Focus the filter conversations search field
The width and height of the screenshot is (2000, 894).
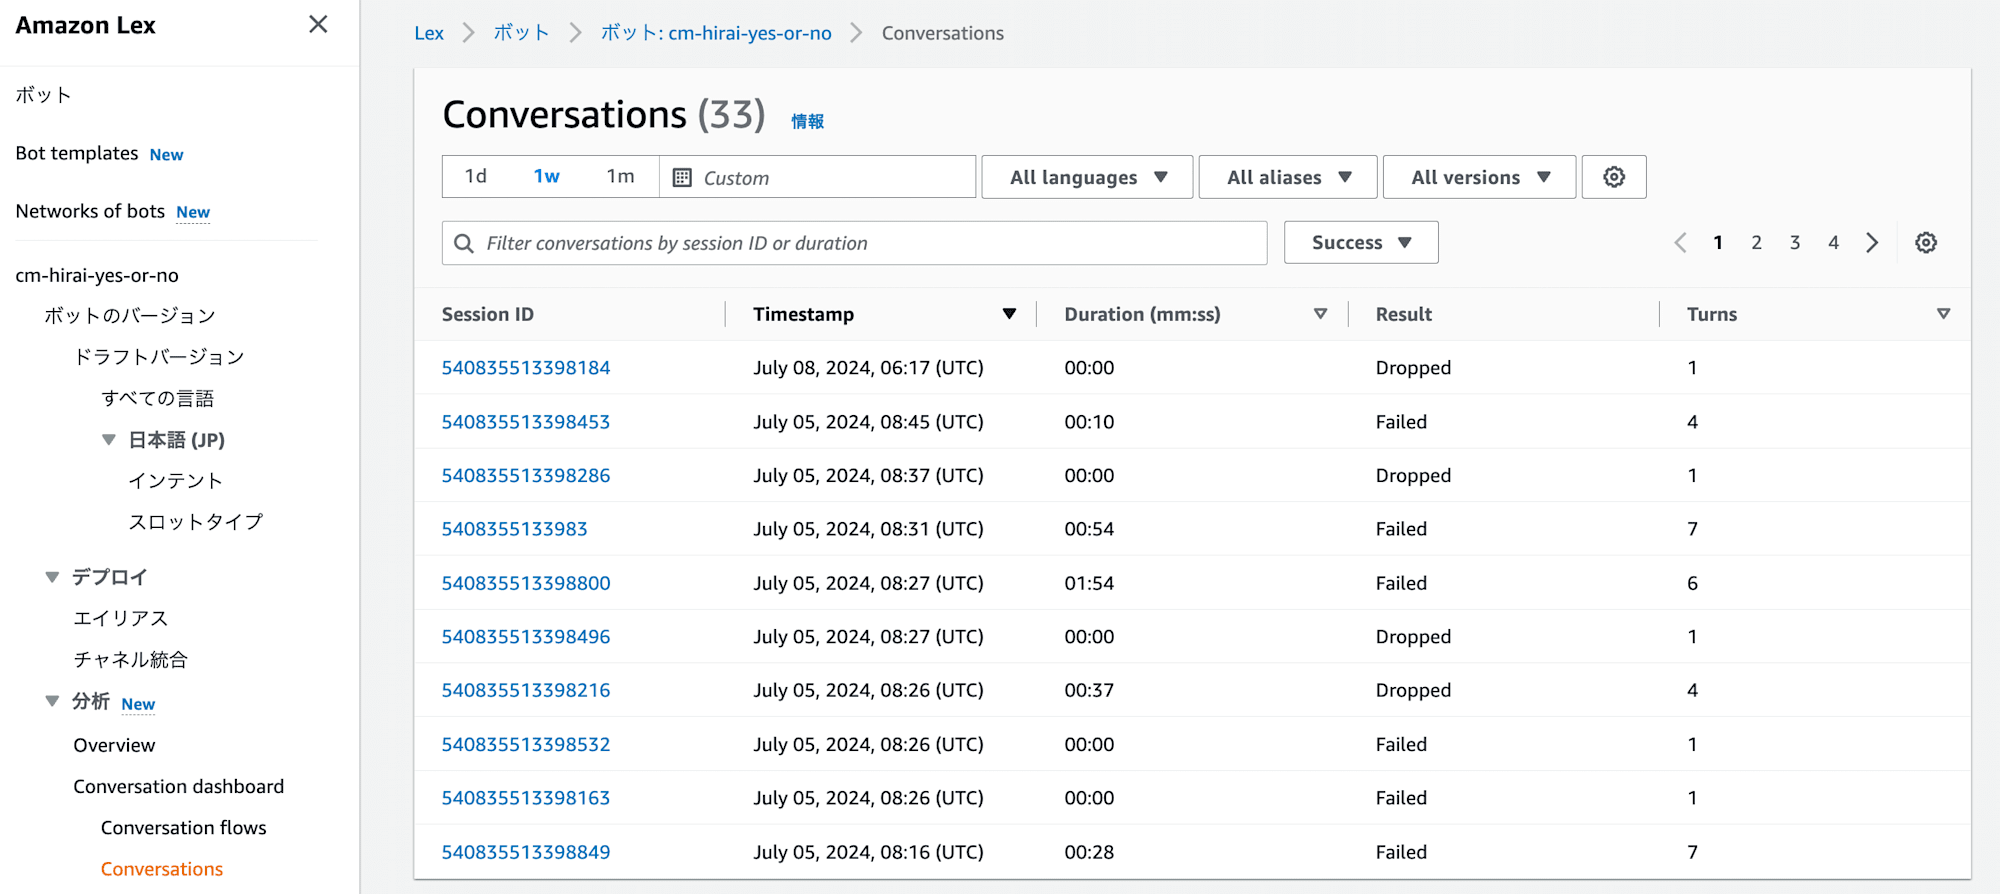[855, 243]
